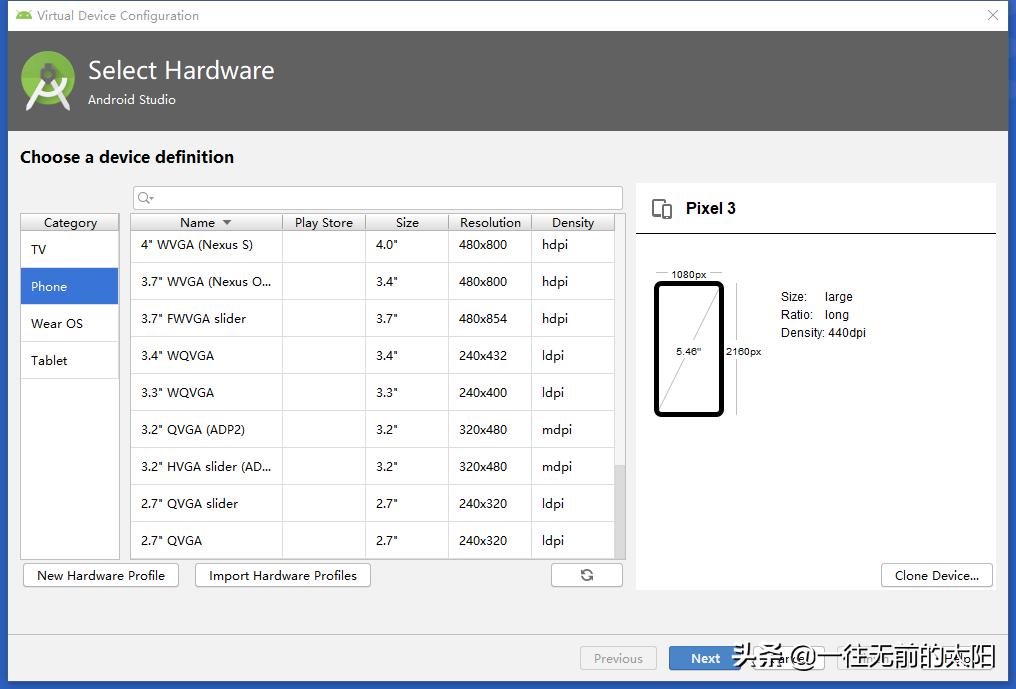Click the Density column header
Image resolution: width=1016 pixels, height=689 pixels.
(x=572, y=222)
